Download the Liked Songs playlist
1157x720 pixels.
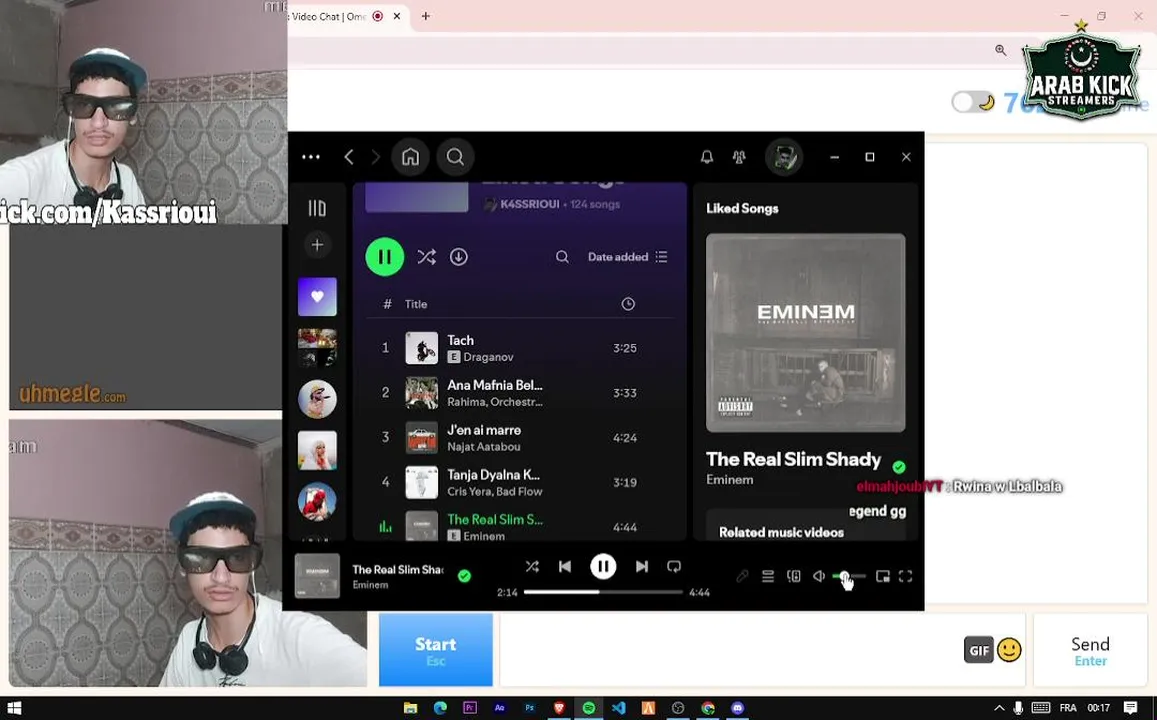click(459, 257)
